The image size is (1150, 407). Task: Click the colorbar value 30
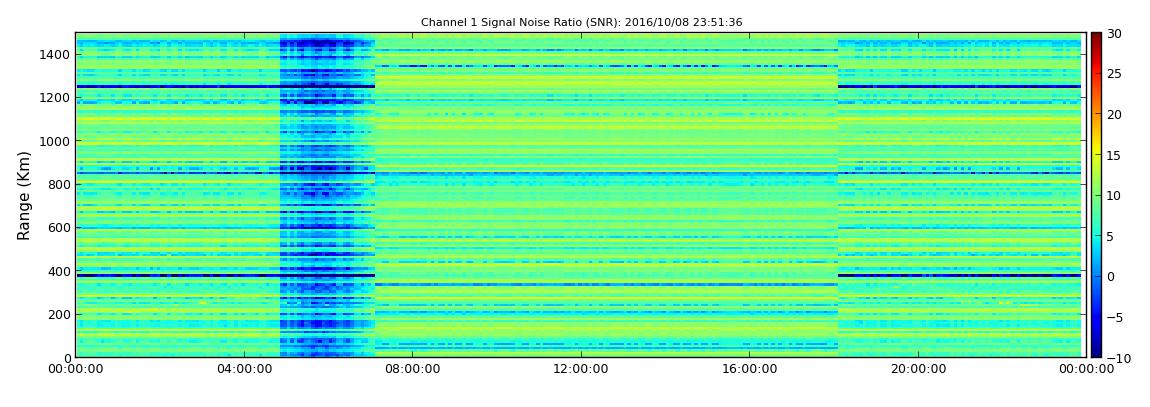(x=1115, y=34)
